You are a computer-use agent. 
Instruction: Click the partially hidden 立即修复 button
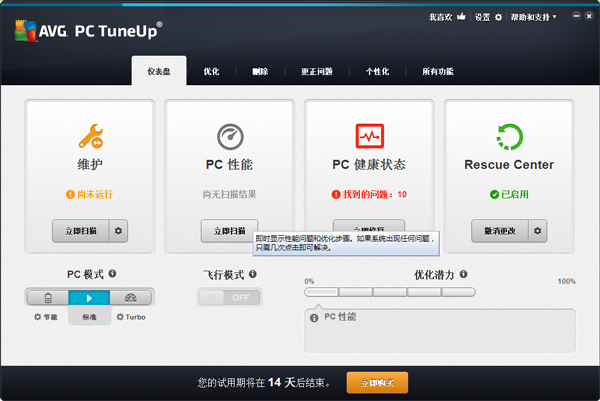click(369, 226)
